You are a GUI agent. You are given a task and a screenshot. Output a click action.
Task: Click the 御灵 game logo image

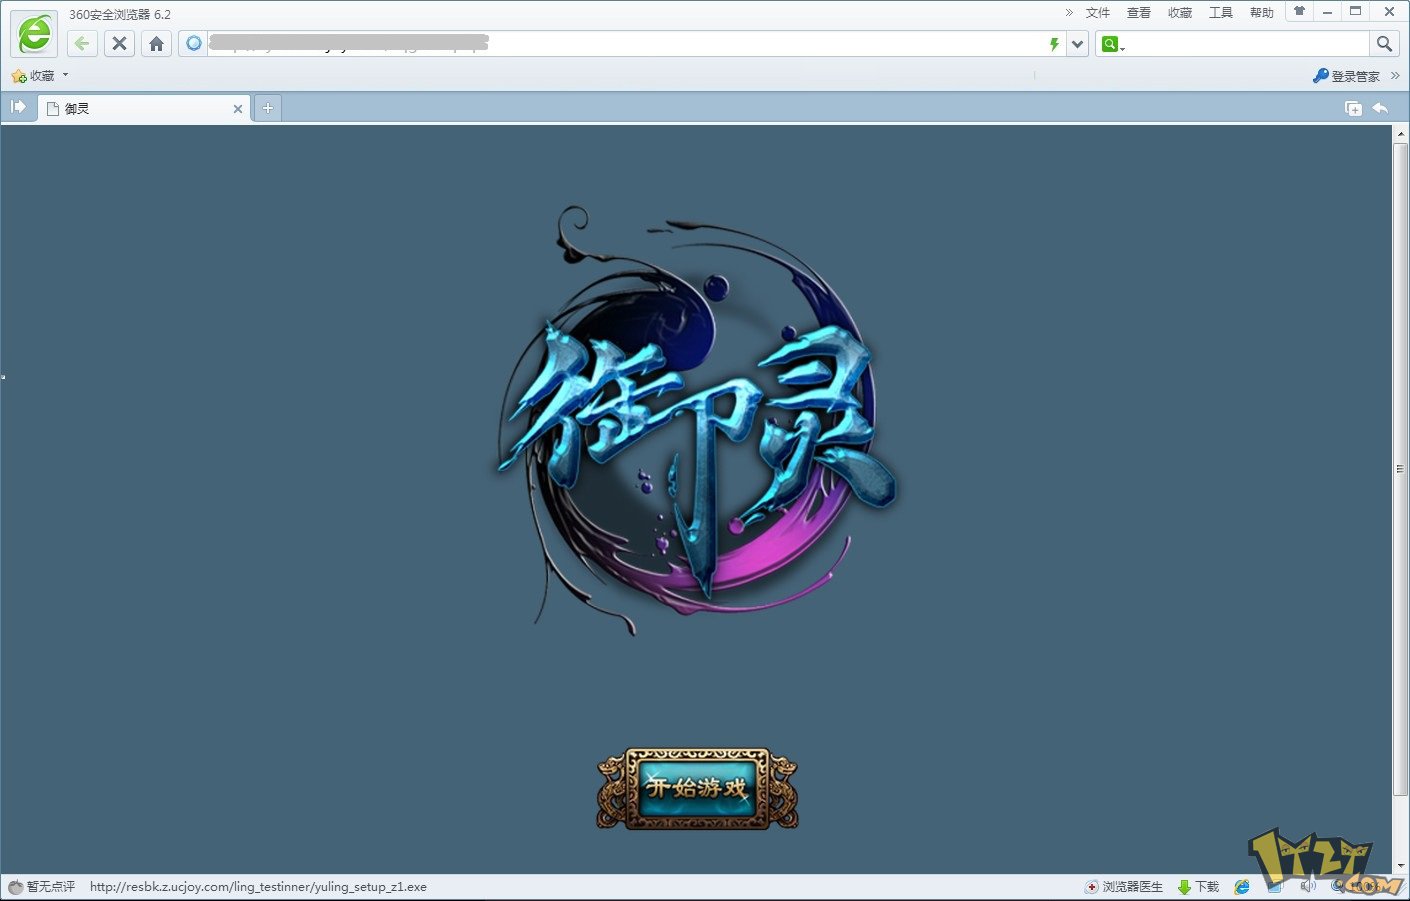(x=697, y=420)
